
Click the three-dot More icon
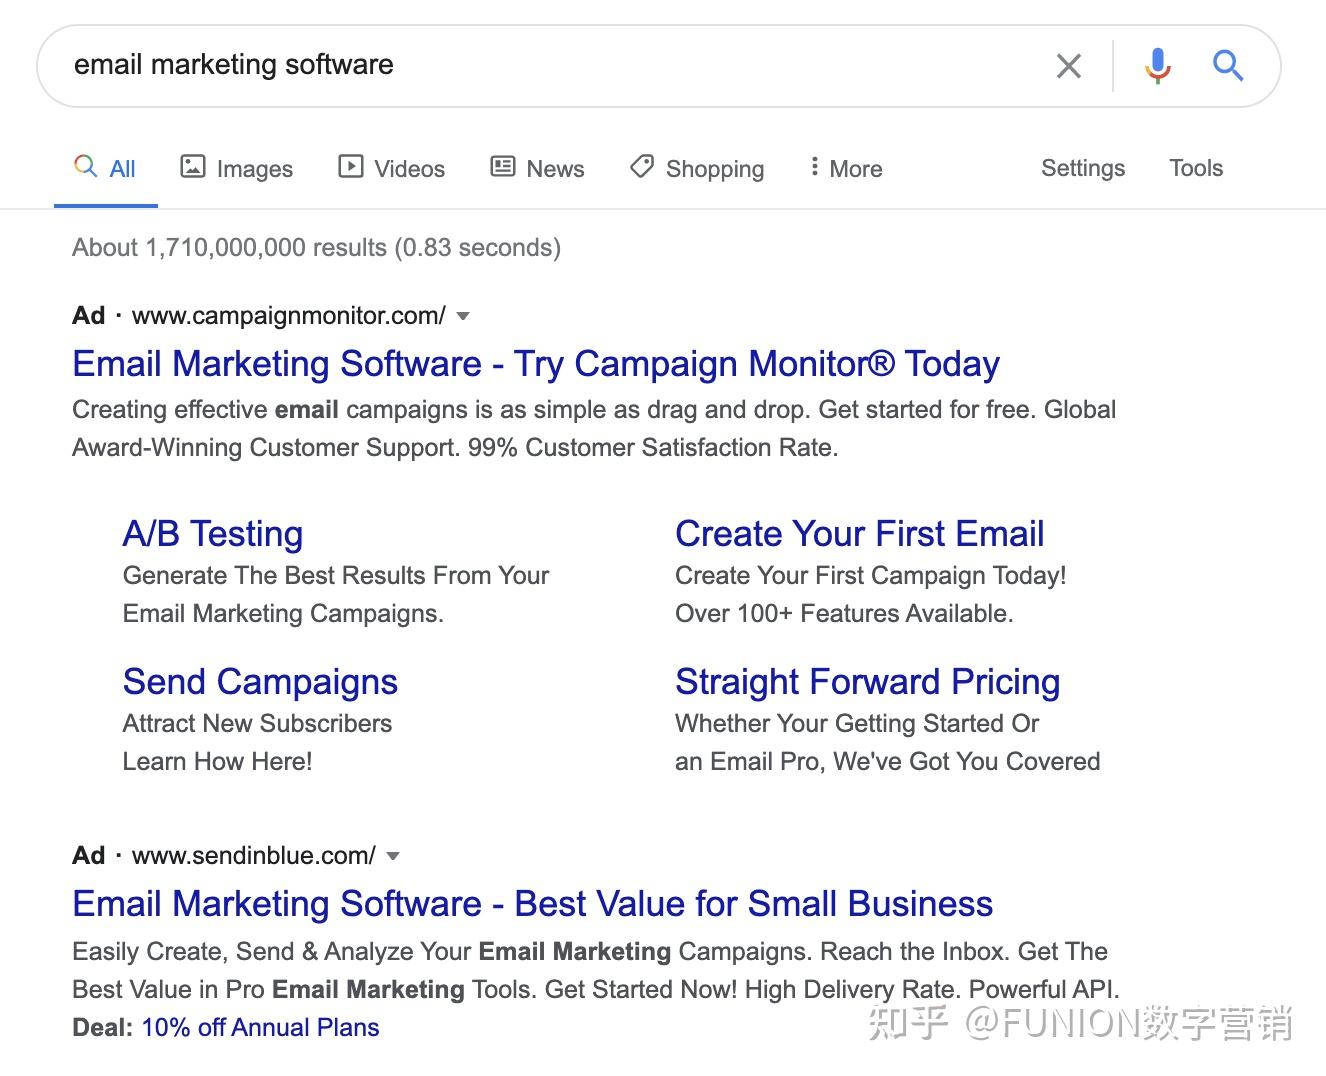coord(814,166)
